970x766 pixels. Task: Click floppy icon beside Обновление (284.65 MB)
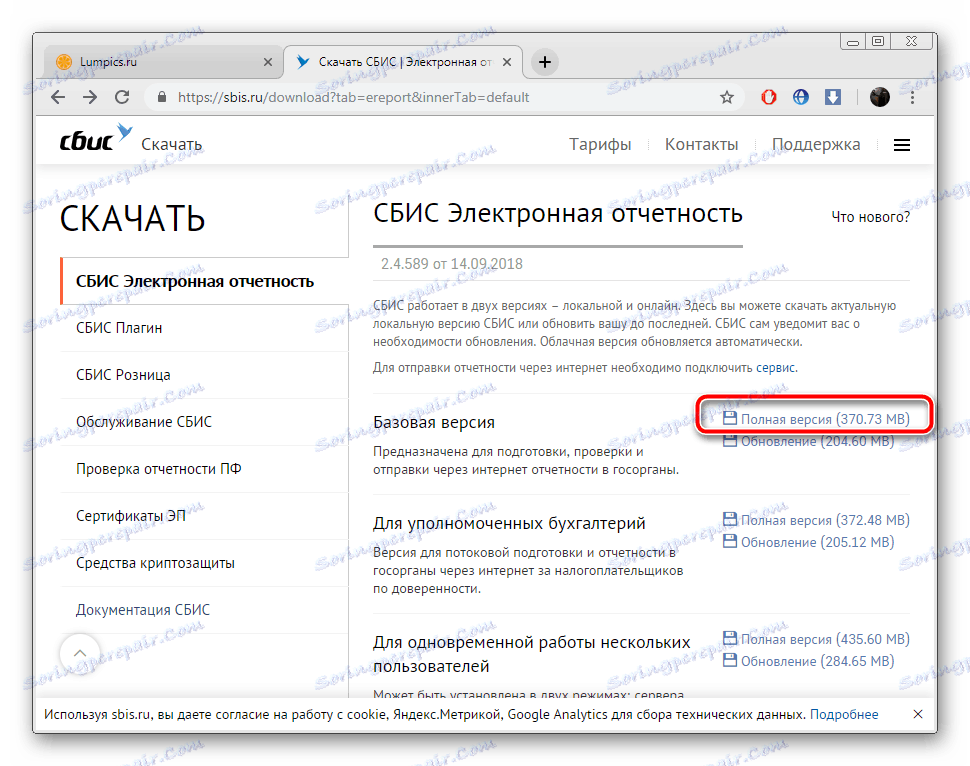pyautogui.click(x=730, y=660)
